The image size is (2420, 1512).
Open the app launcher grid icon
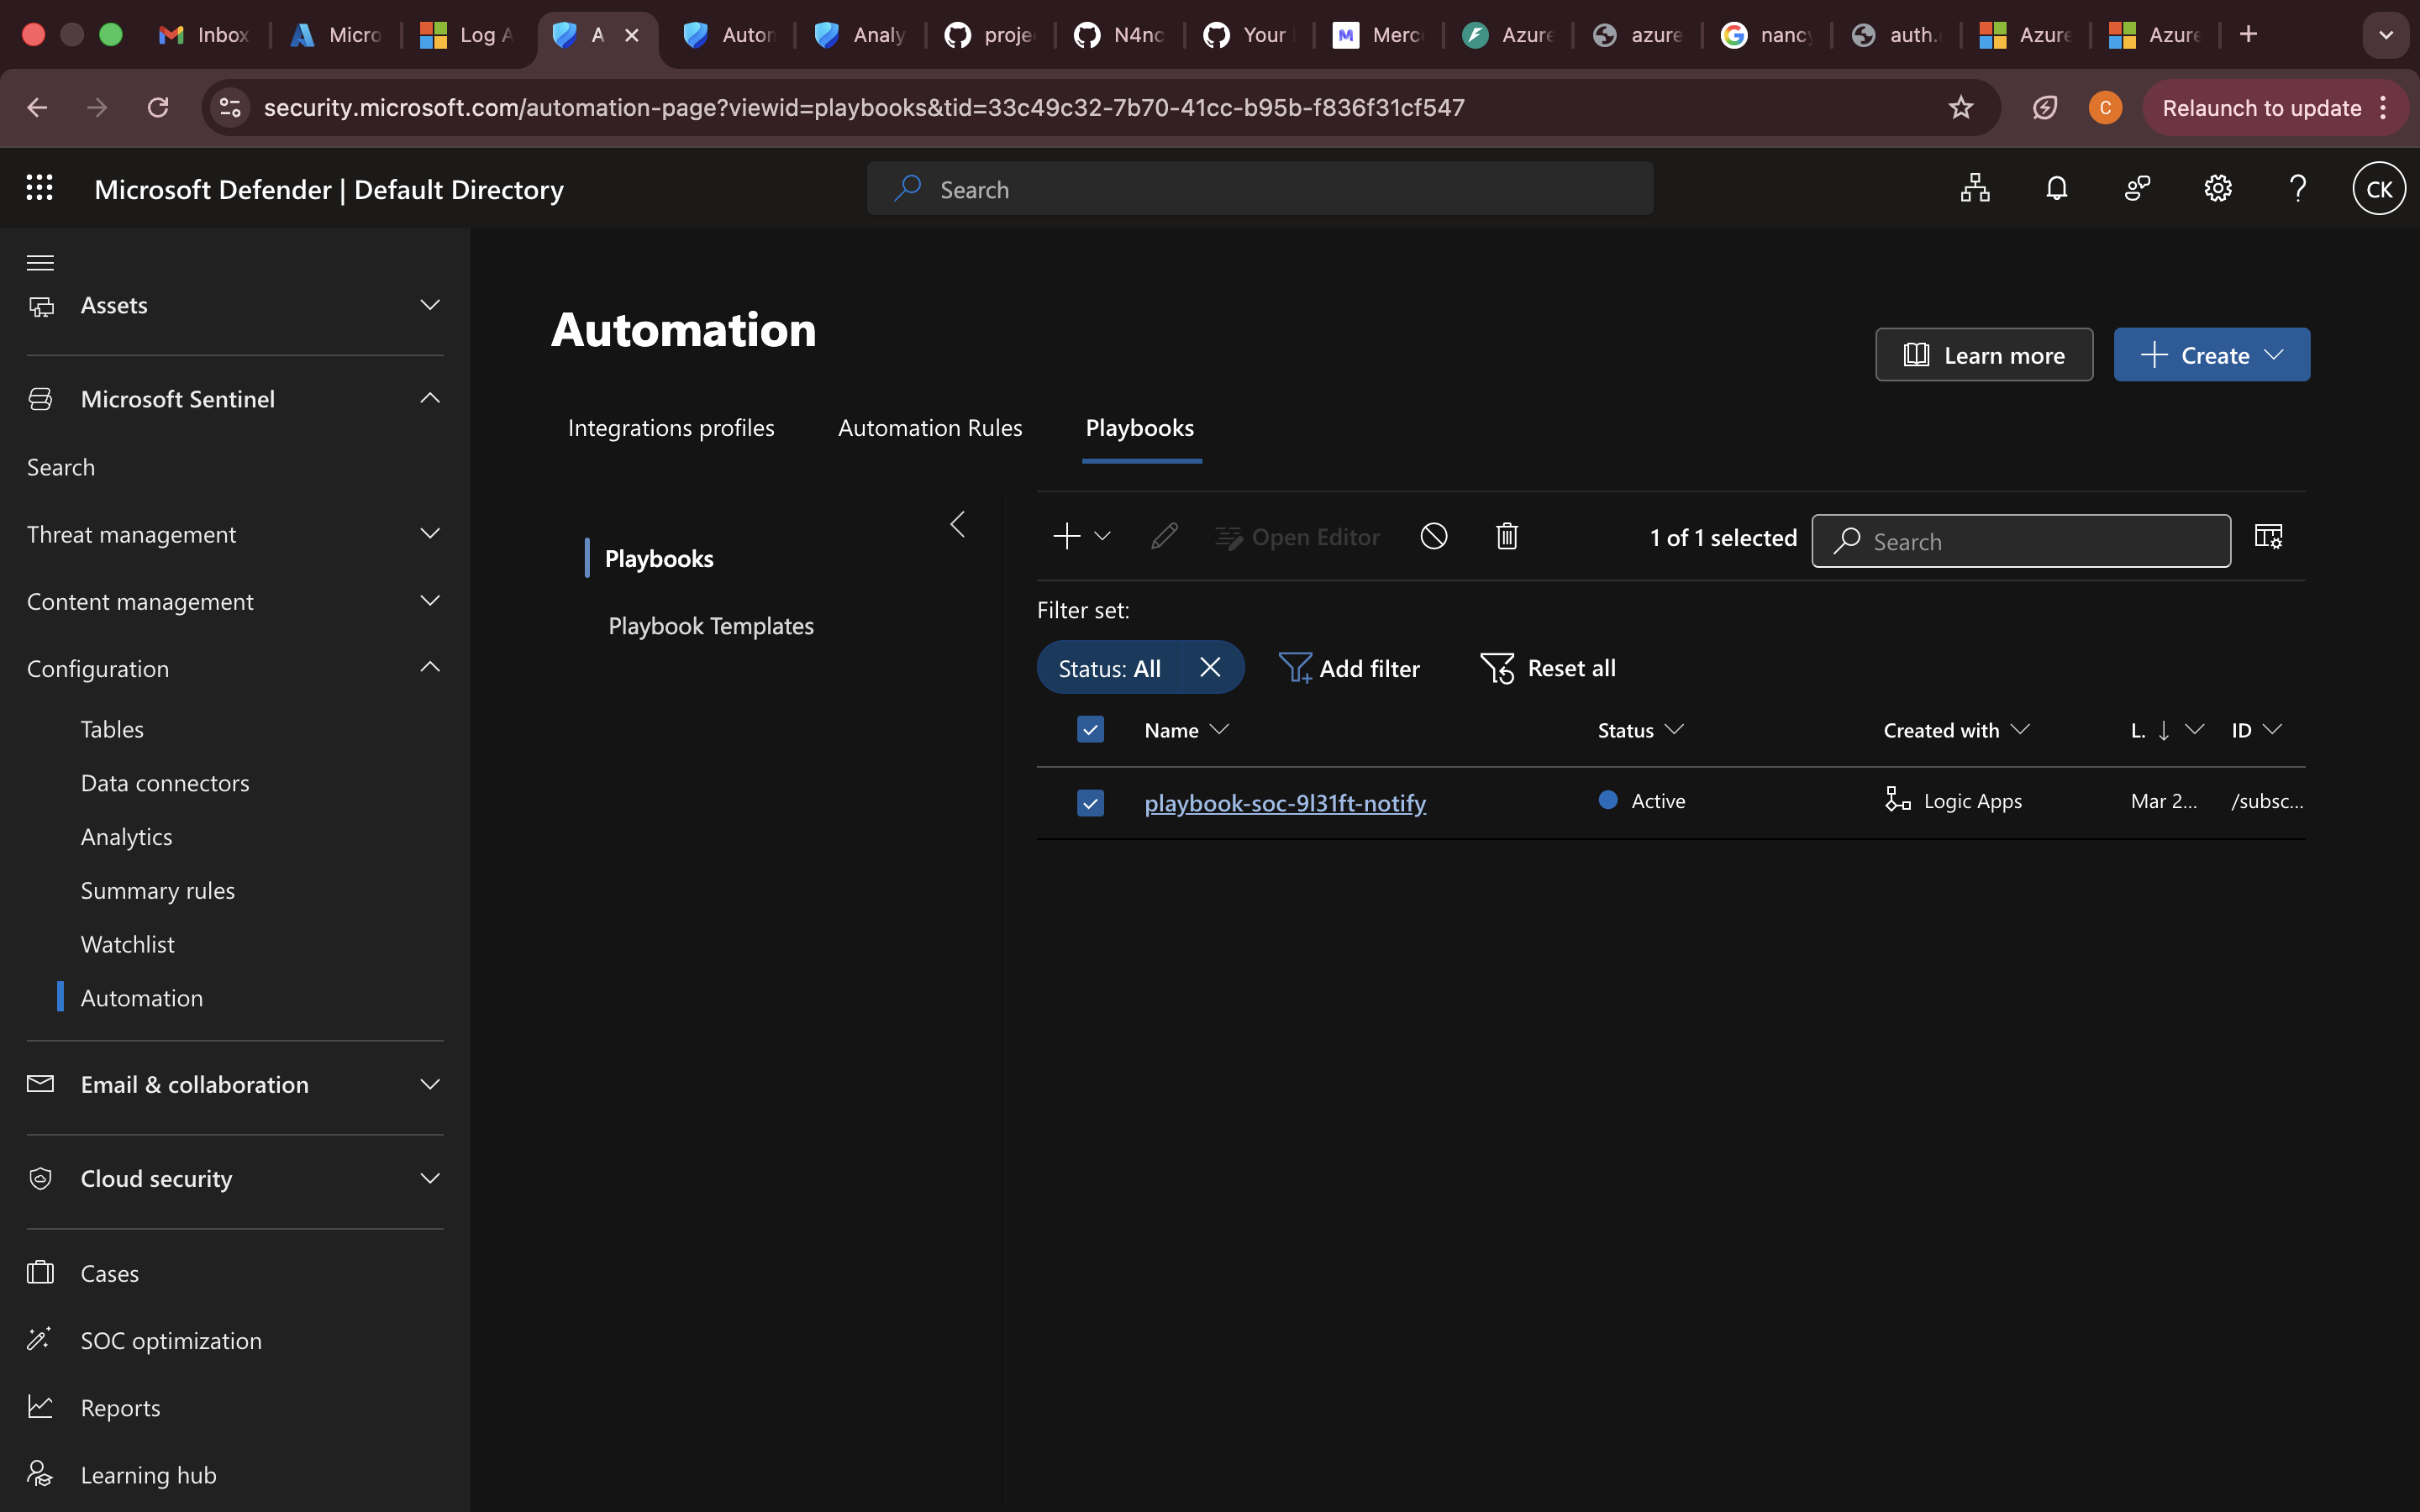point(39,188)
